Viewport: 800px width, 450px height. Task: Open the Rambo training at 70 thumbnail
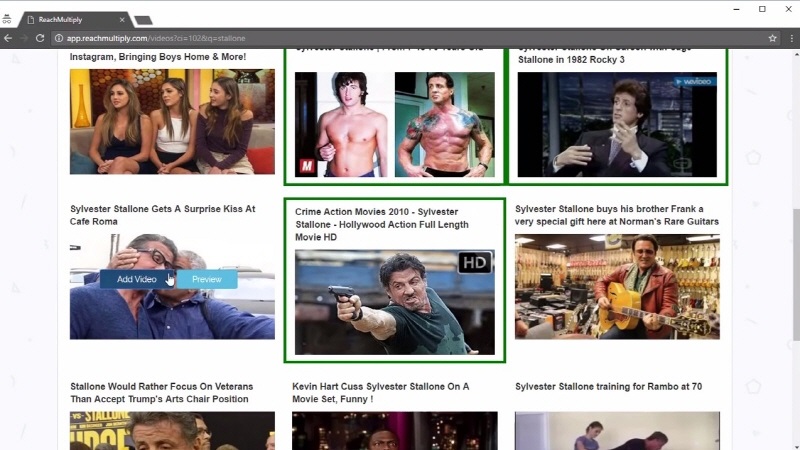[x=617, y=431]
